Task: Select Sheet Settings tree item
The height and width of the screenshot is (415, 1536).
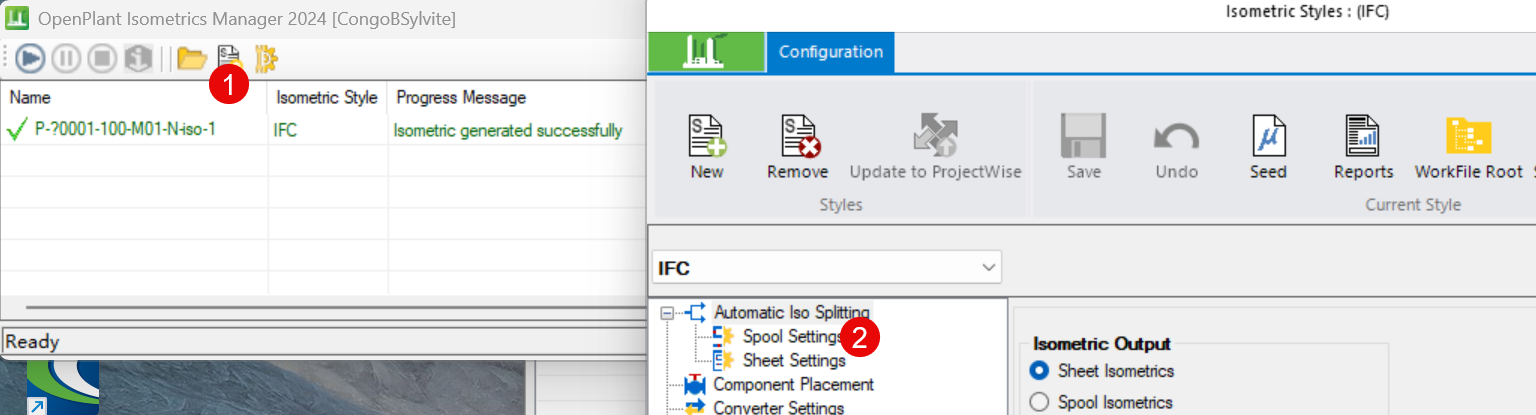Action: pos(794,360)
